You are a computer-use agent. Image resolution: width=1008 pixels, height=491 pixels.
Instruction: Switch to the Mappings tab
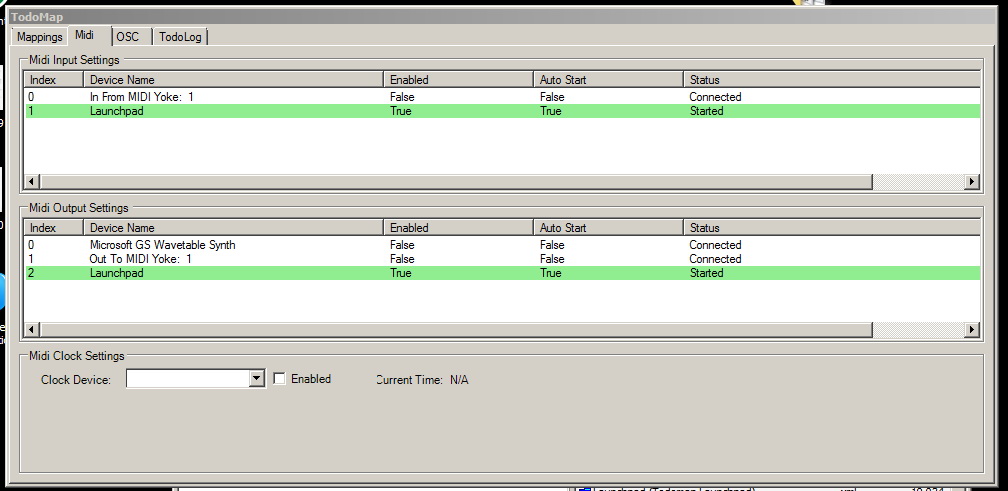coord(40,37)
